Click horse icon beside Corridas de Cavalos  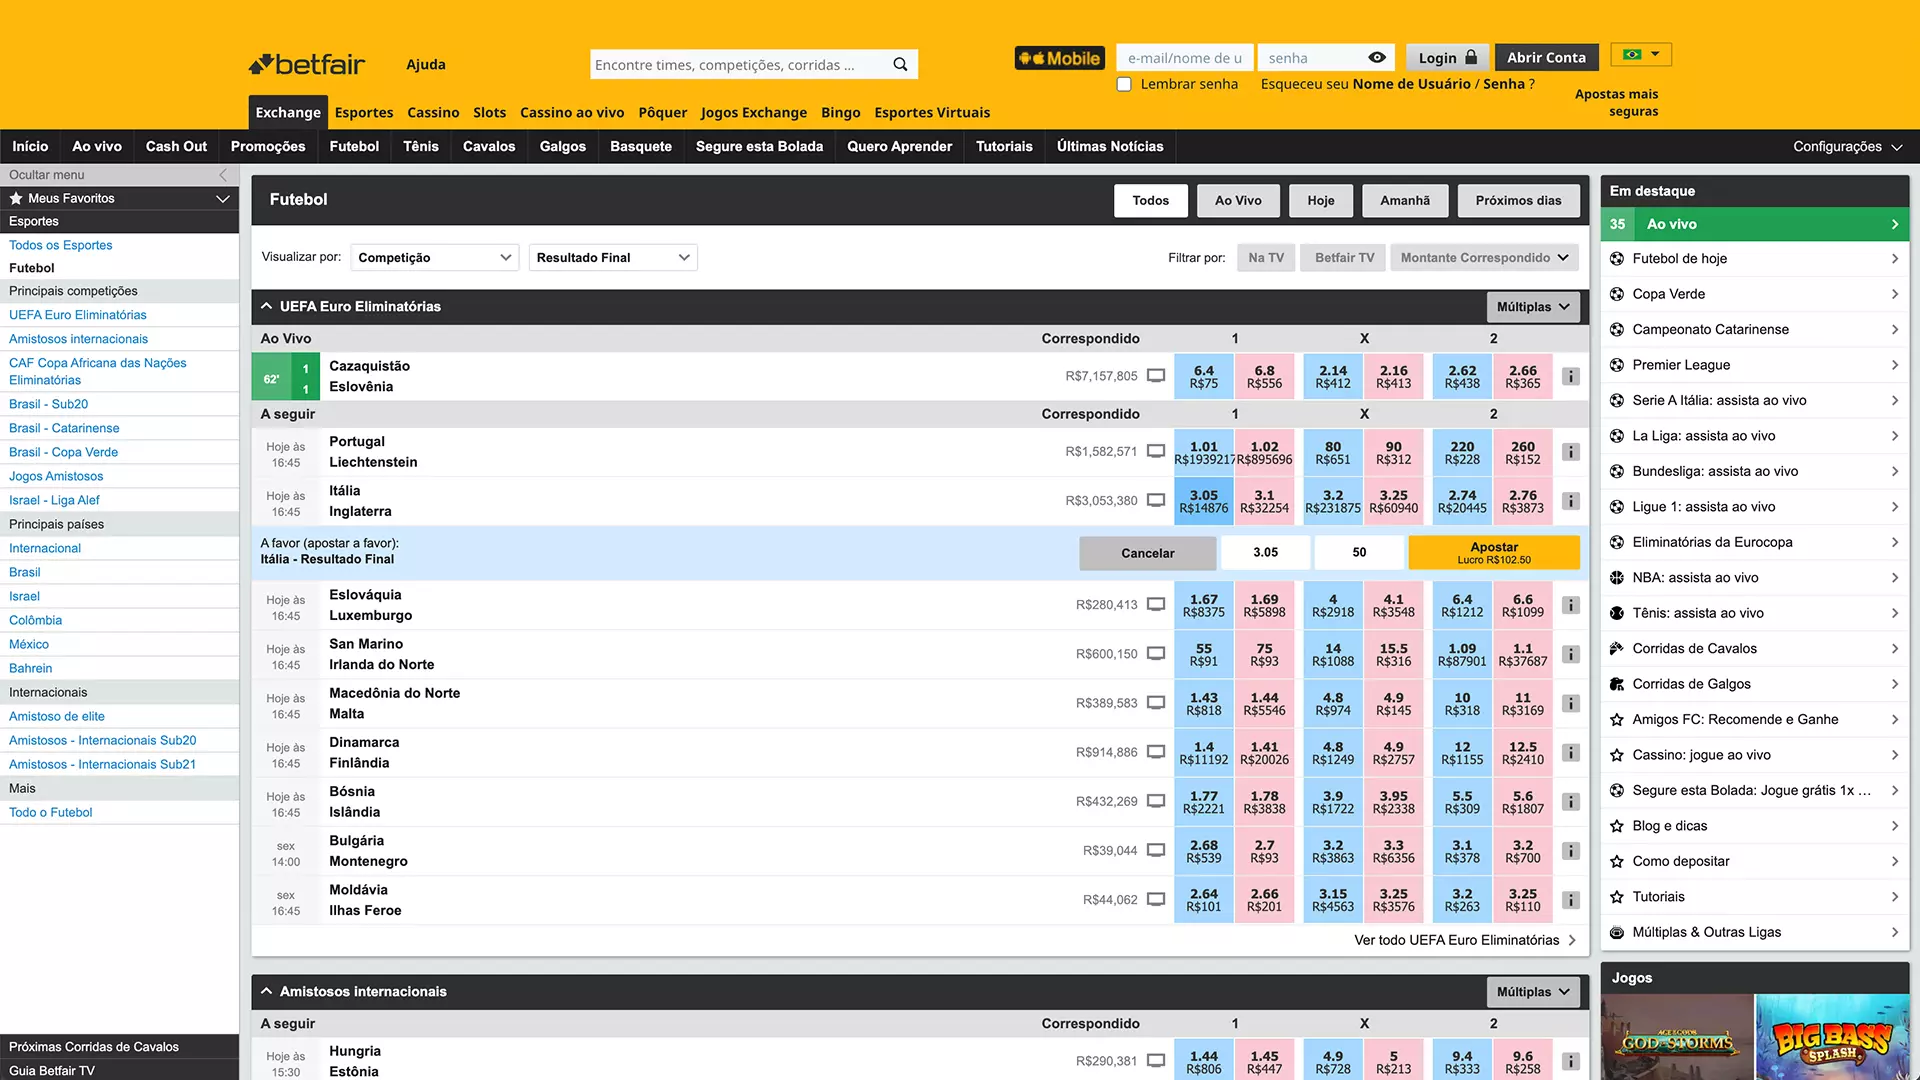tap(1617, 649)
